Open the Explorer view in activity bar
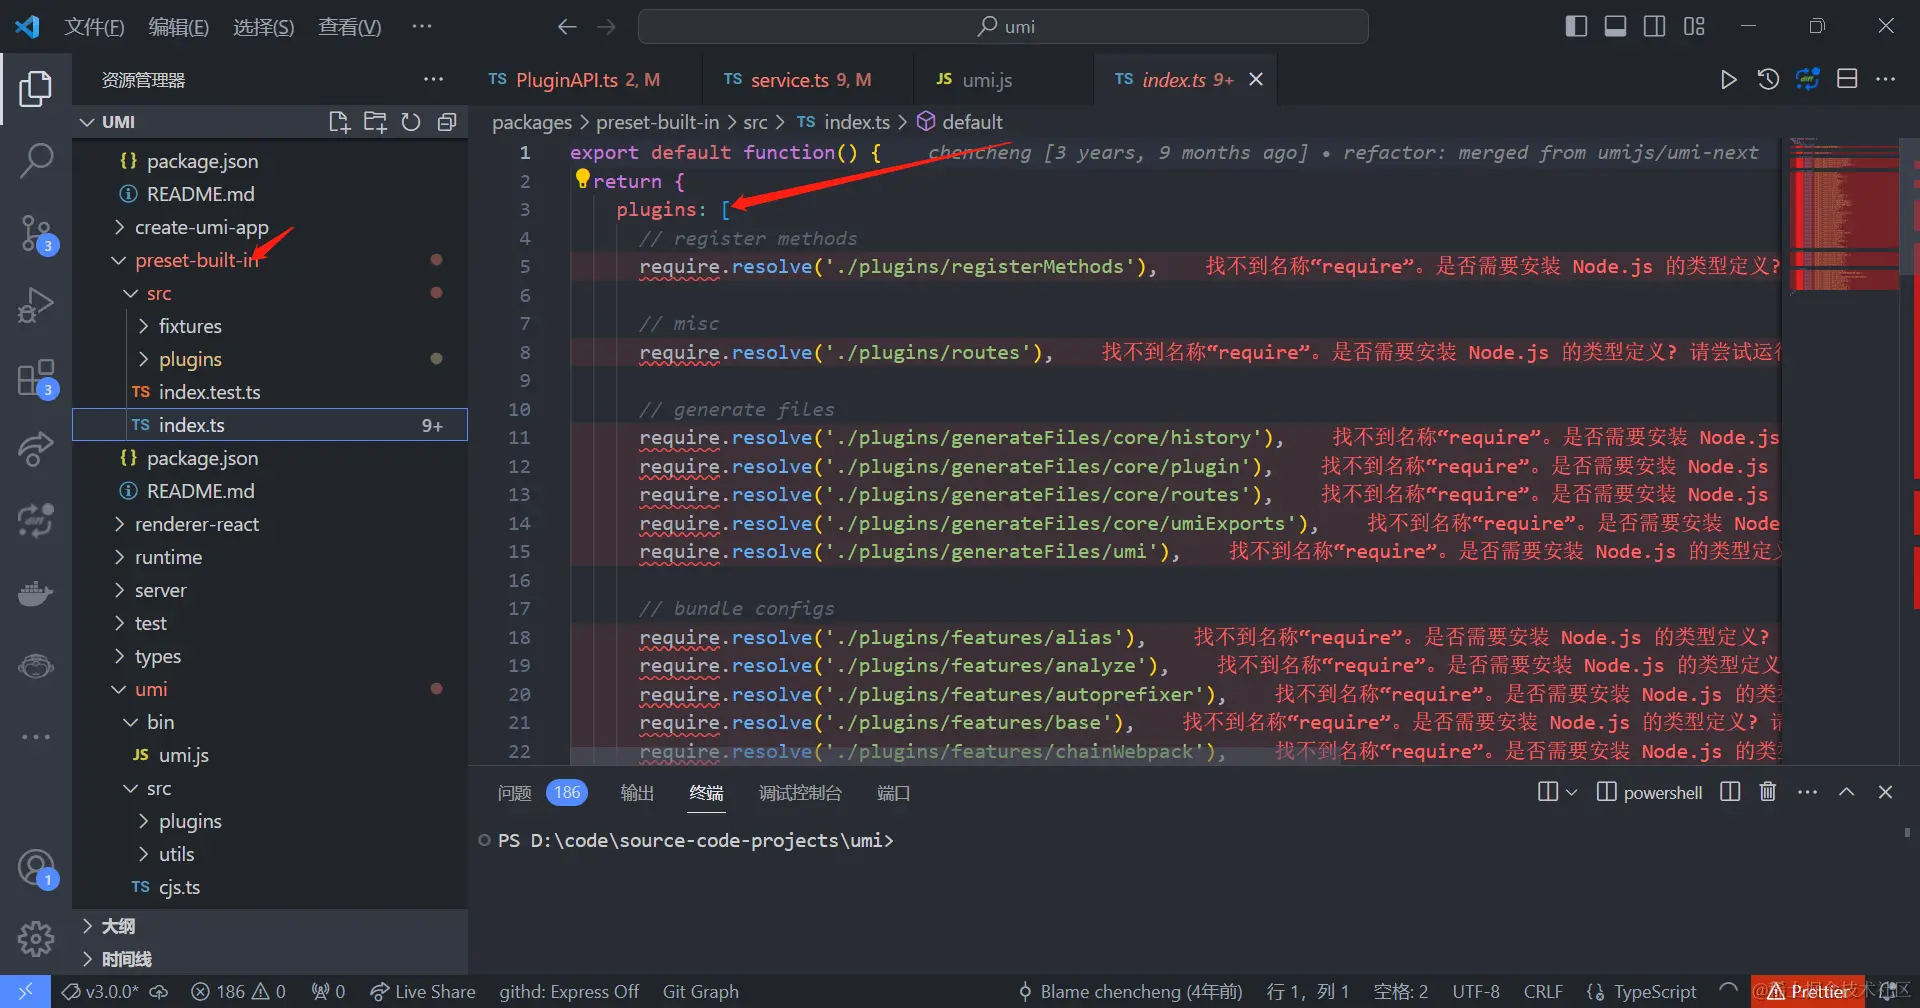The width and height of the screenshot is (1920, 1008). (36, 89)
